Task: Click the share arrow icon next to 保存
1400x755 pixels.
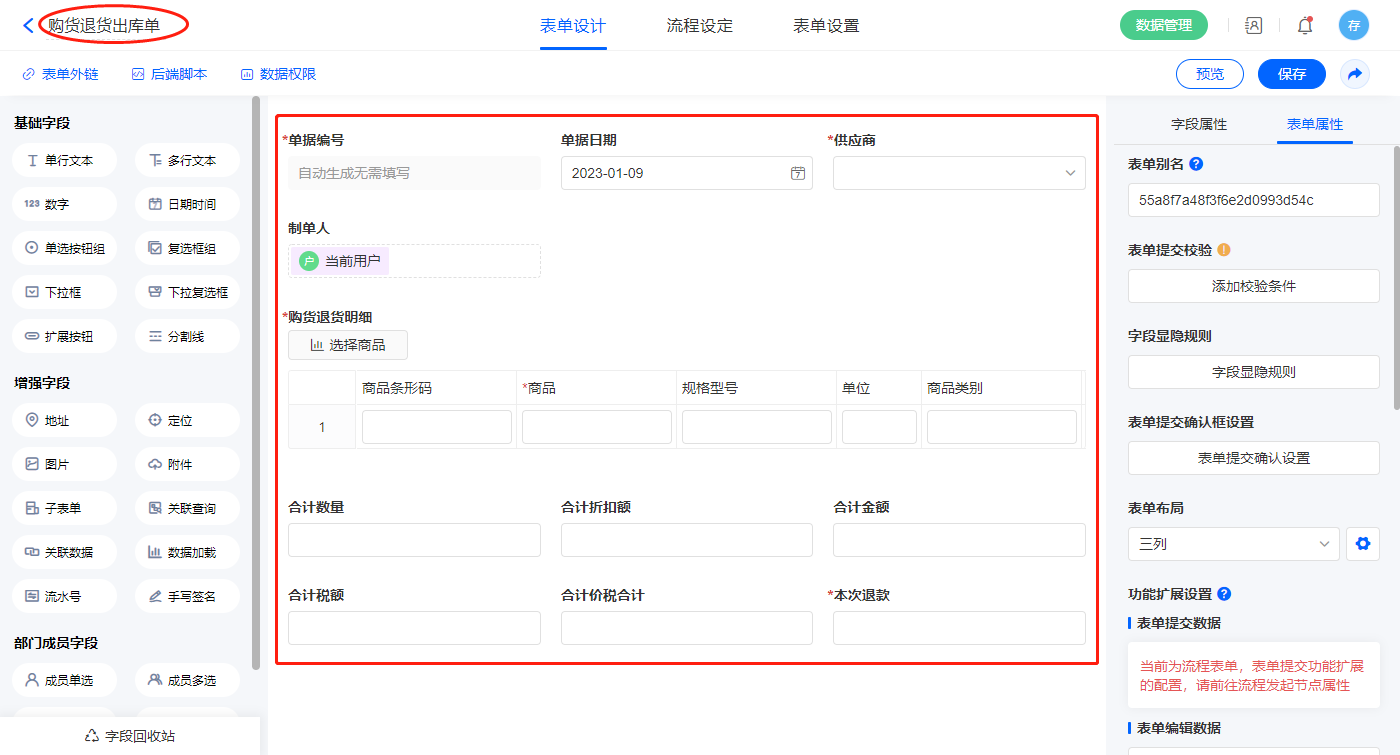Action: point(1355,74)
